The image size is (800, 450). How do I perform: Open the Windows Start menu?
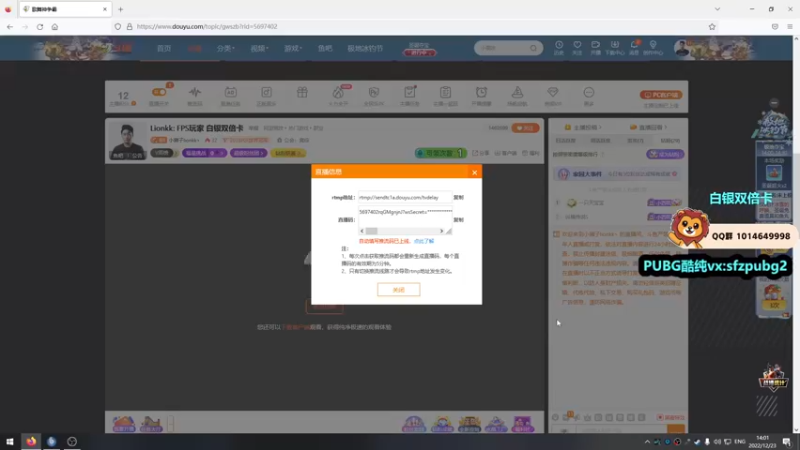[x=10, y=441]
